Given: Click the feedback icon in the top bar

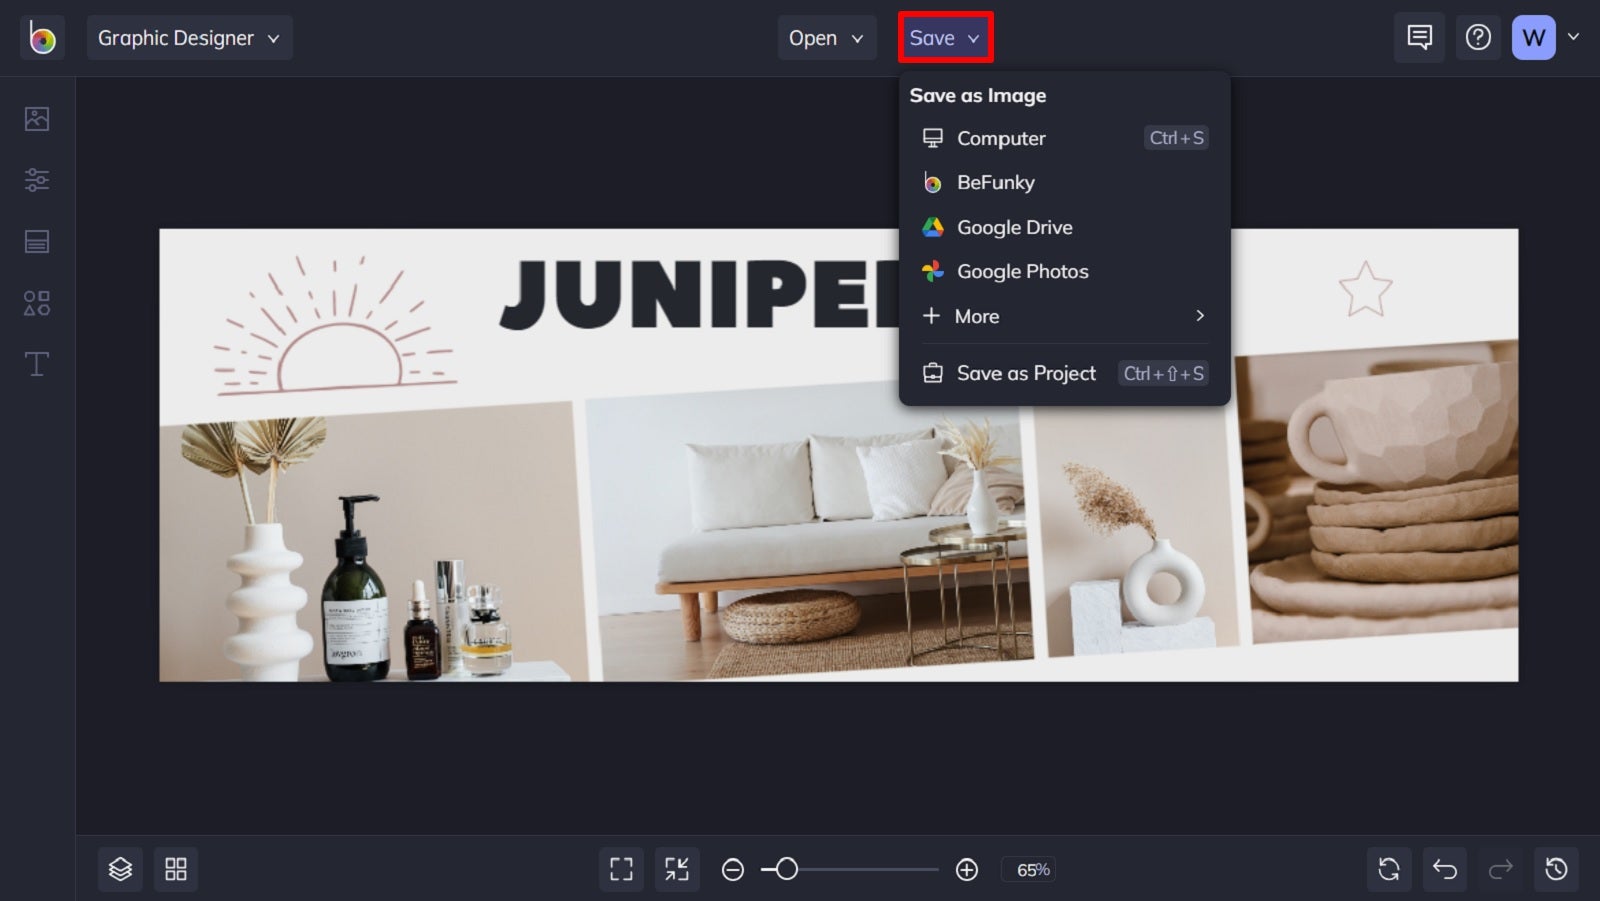Looking at the screenshot, I should point(1419,37).
